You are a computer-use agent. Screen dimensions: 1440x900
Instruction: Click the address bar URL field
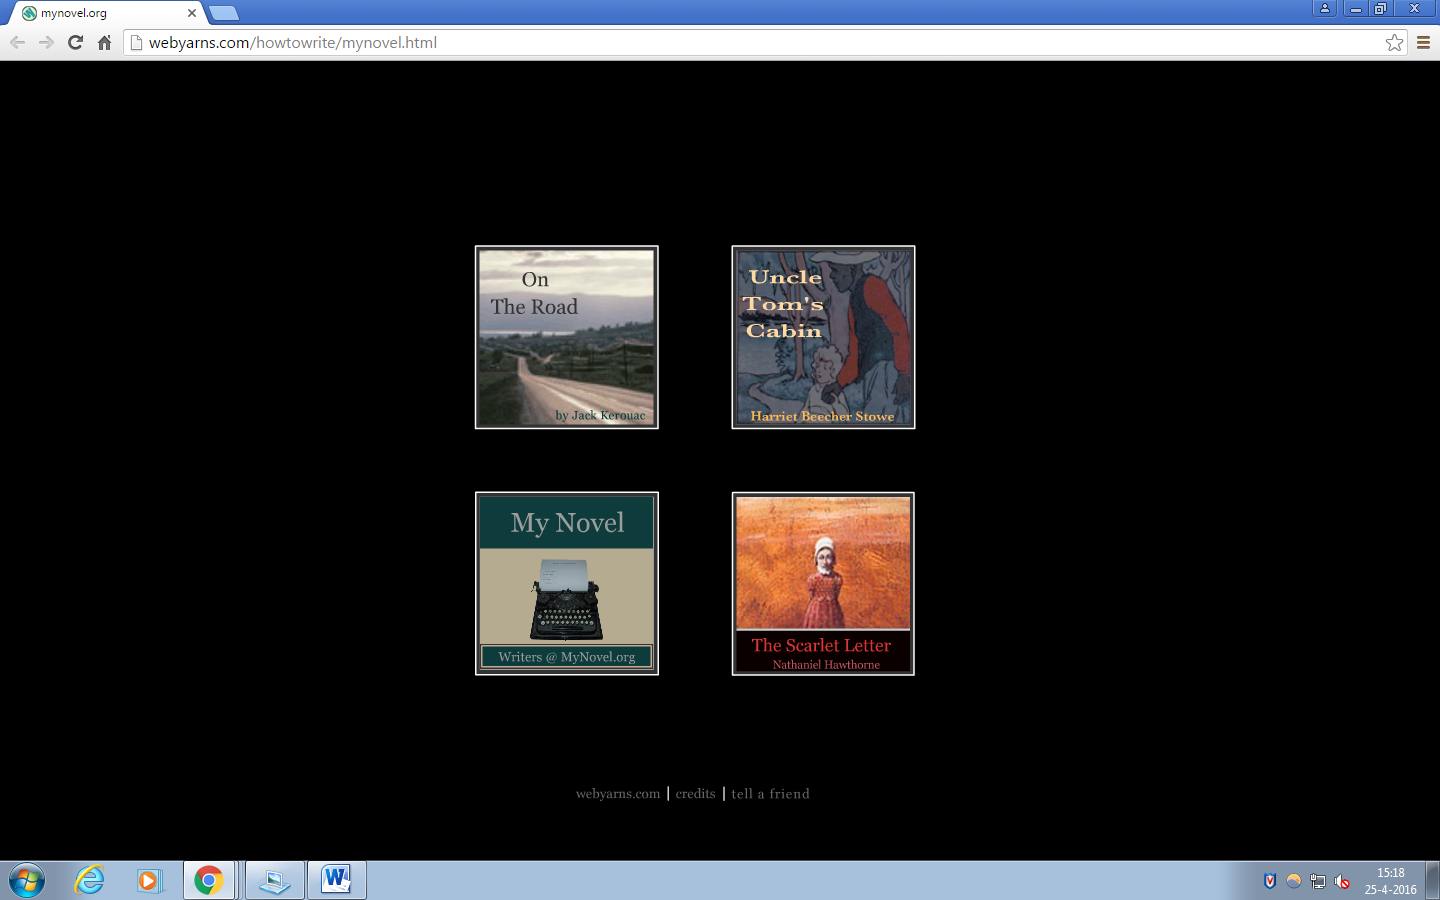[765, 42]
